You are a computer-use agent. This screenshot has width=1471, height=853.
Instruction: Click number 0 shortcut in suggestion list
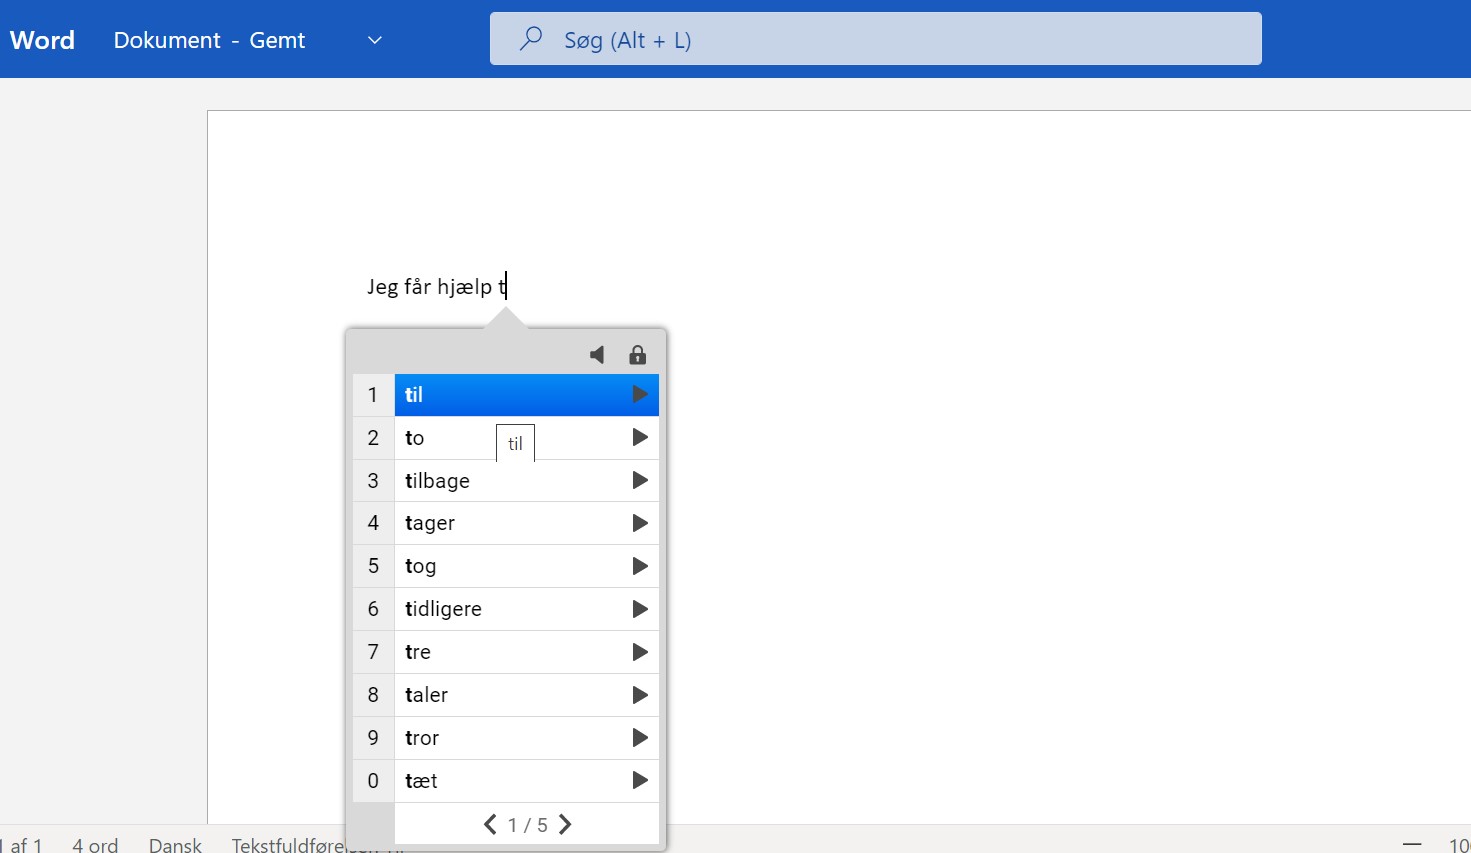click(373, 780)
